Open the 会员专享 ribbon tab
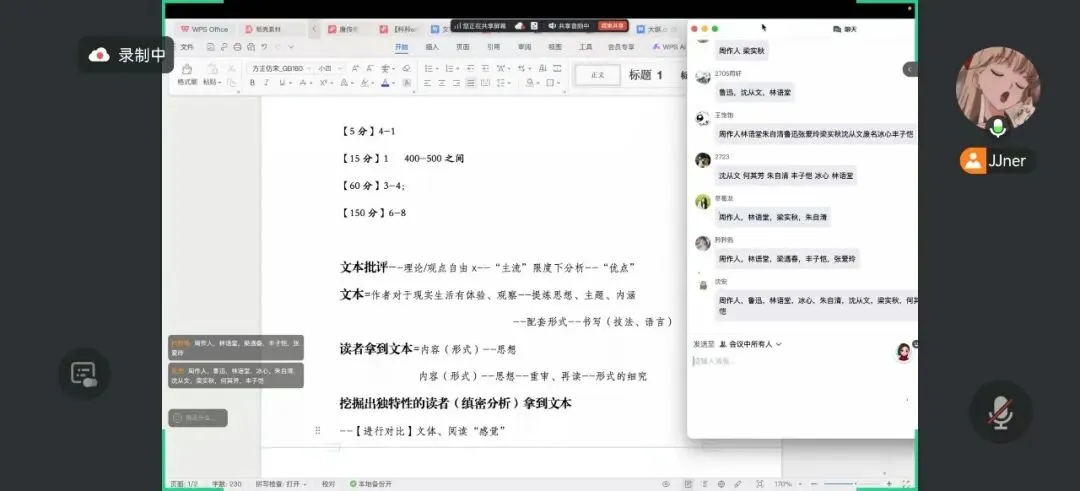 [621, 47]
